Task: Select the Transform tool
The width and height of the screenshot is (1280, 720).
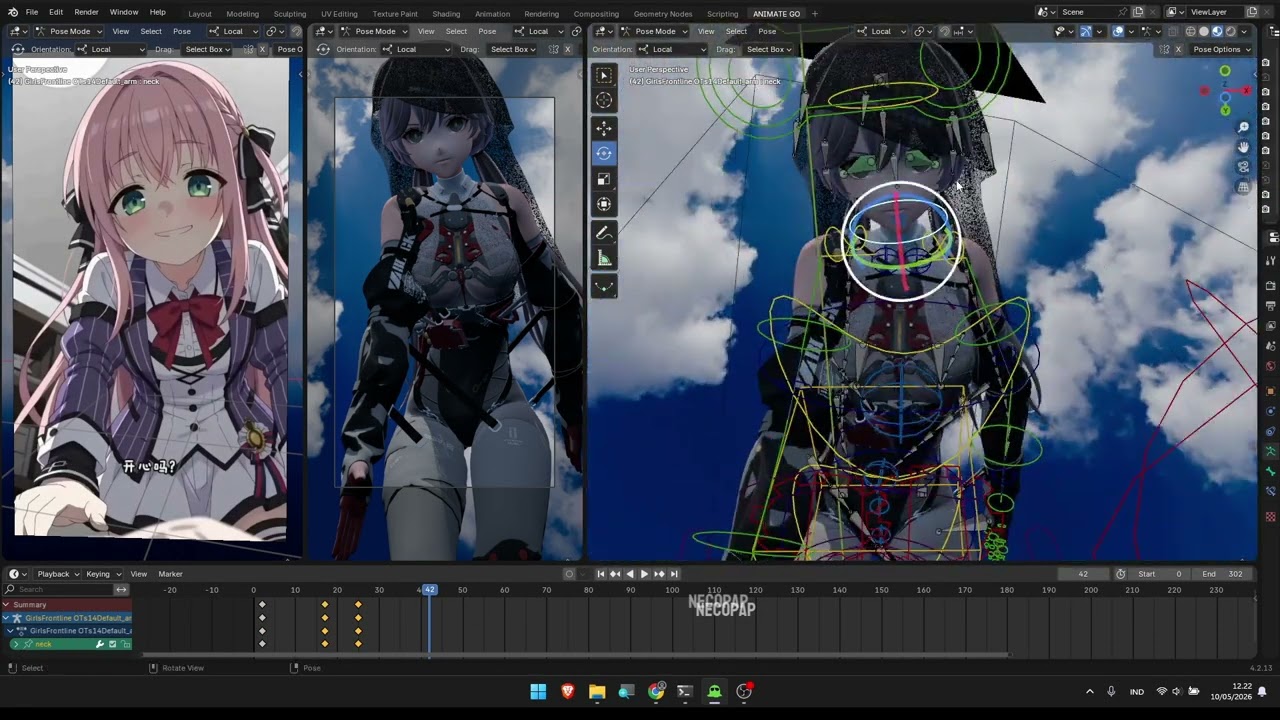Action: coord(604,204)
